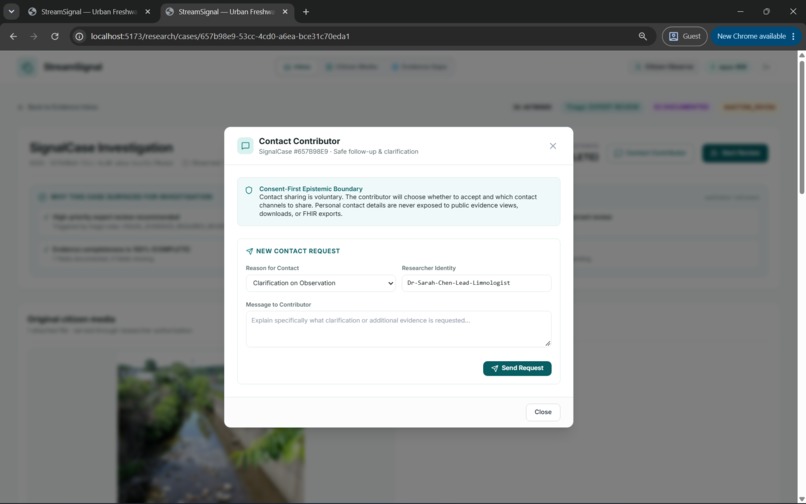Close the second StreamSignal tab
The image size is (806, 504).
(x=285, y=12)
